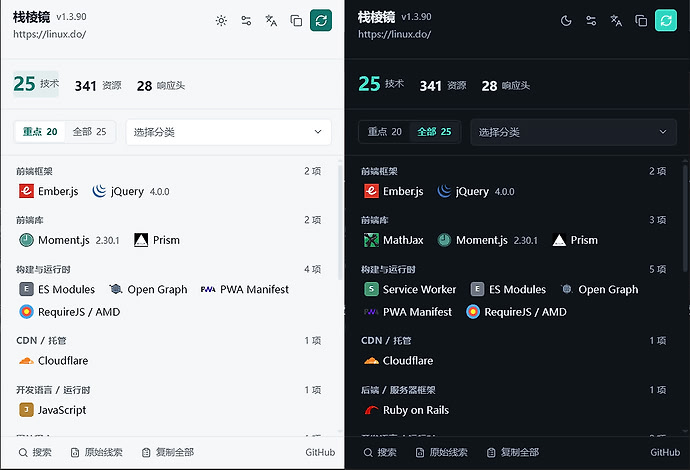690x470 pixels.
Task: Click 前端框架 heading in light panel
Action: coord(34,171)
